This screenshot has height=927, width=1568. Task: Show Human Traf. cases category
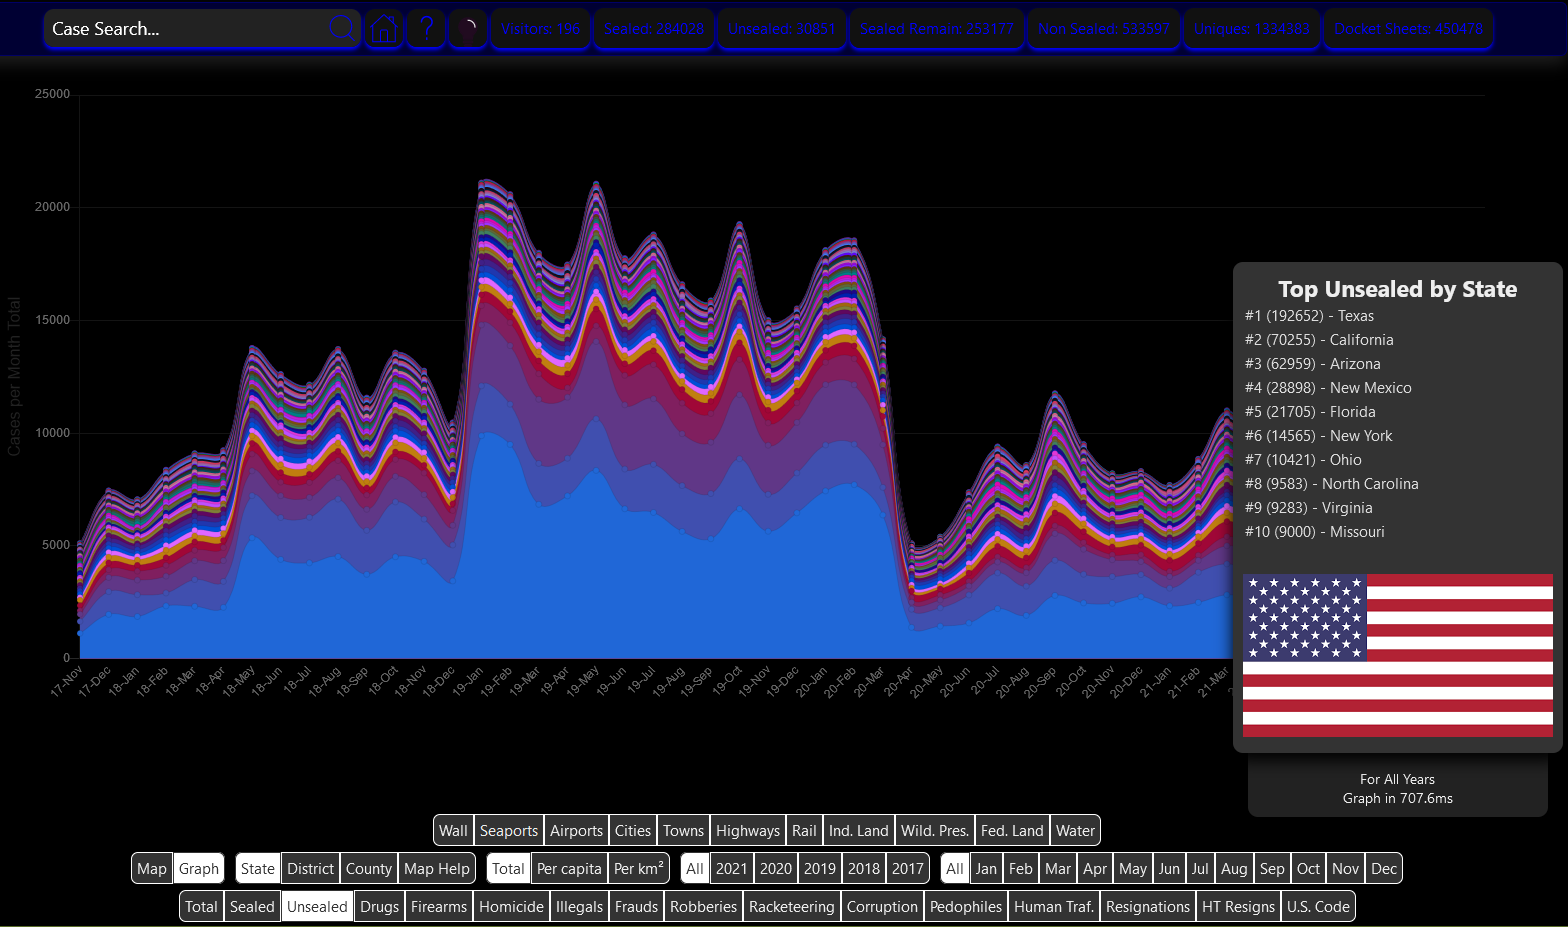pos(1054,906)
